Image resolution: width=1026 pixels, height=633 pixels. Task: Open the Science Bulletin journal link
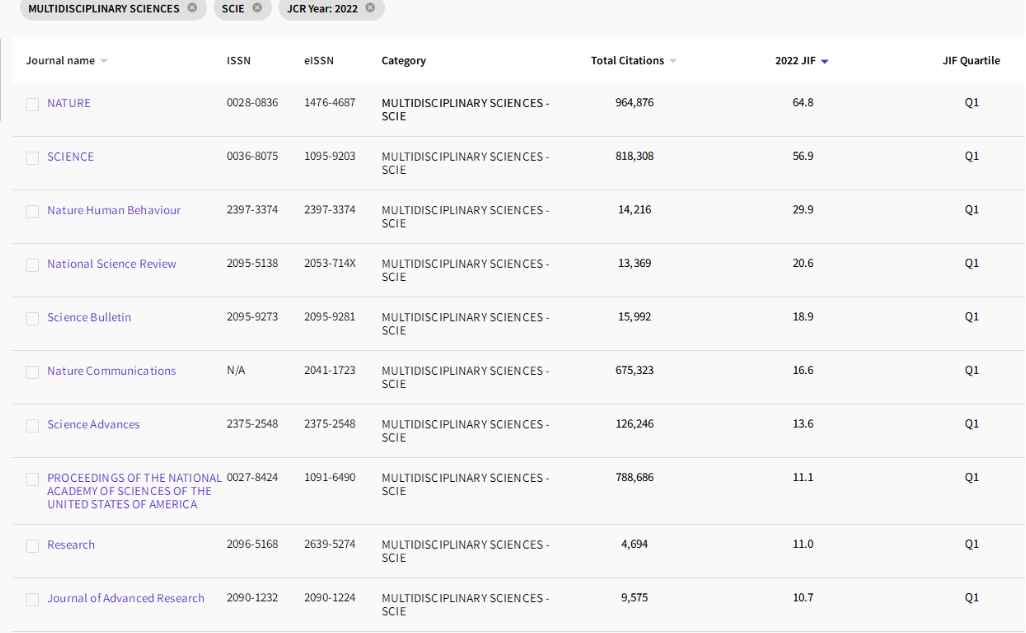89,317
